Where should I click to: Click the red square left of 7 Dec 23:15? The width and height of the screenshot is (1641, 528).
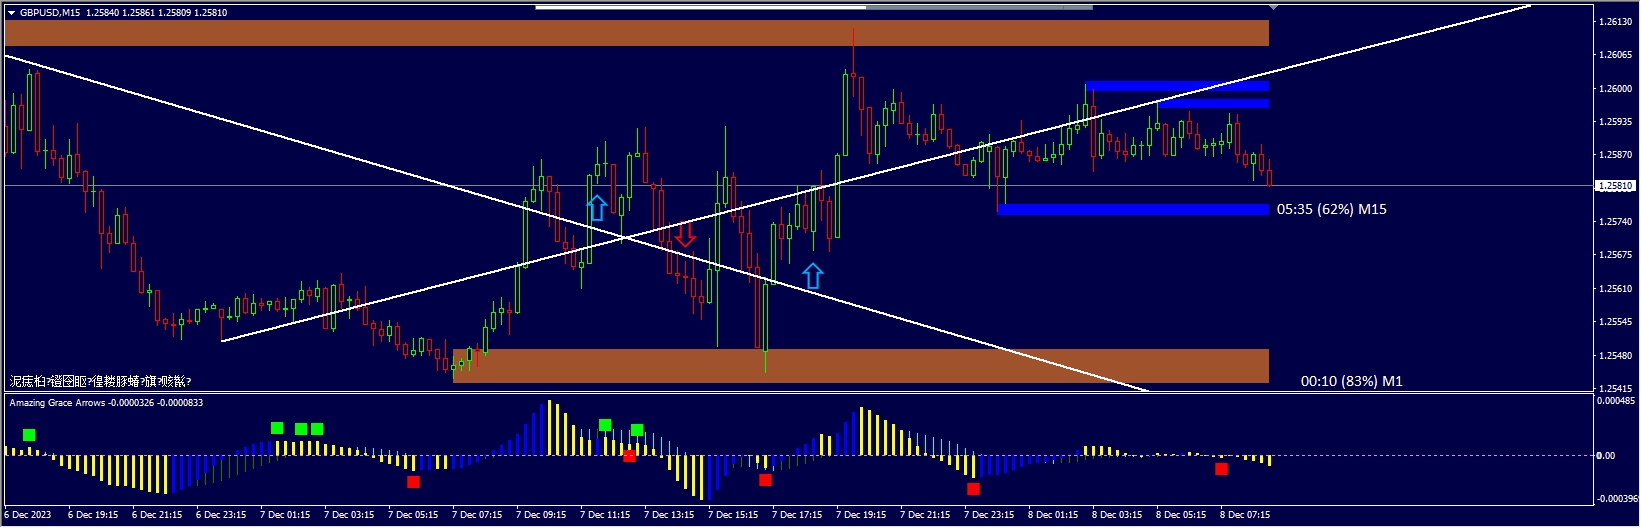[973, 489]
